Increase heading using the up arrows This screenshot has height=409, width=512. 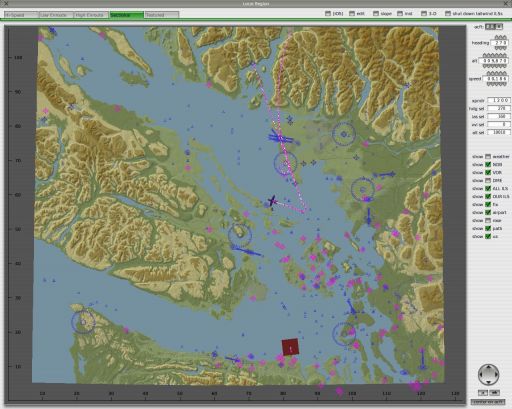tap(500, 38)
